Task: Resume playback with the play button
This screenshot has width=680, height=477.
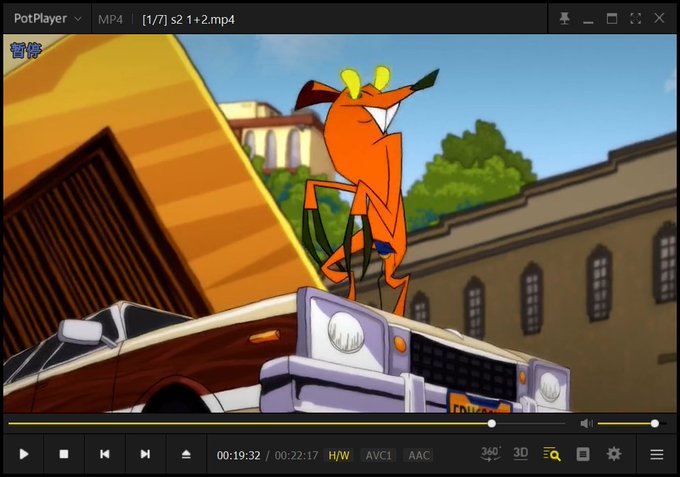Action: point(24,454)
